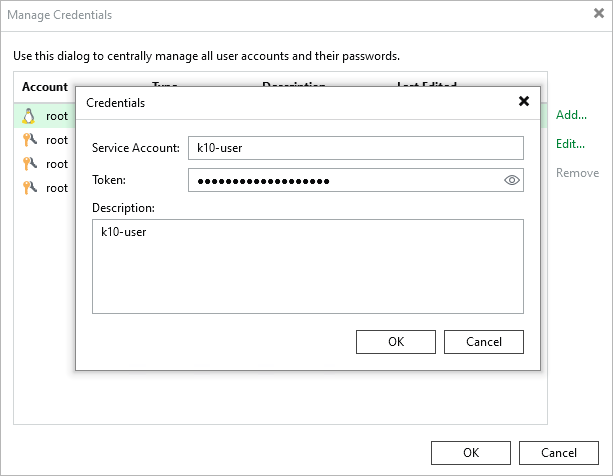The width and height of the screenshot is (613, 476).
Task: Close the inner Credentials dialog
Action: [523, 101]
